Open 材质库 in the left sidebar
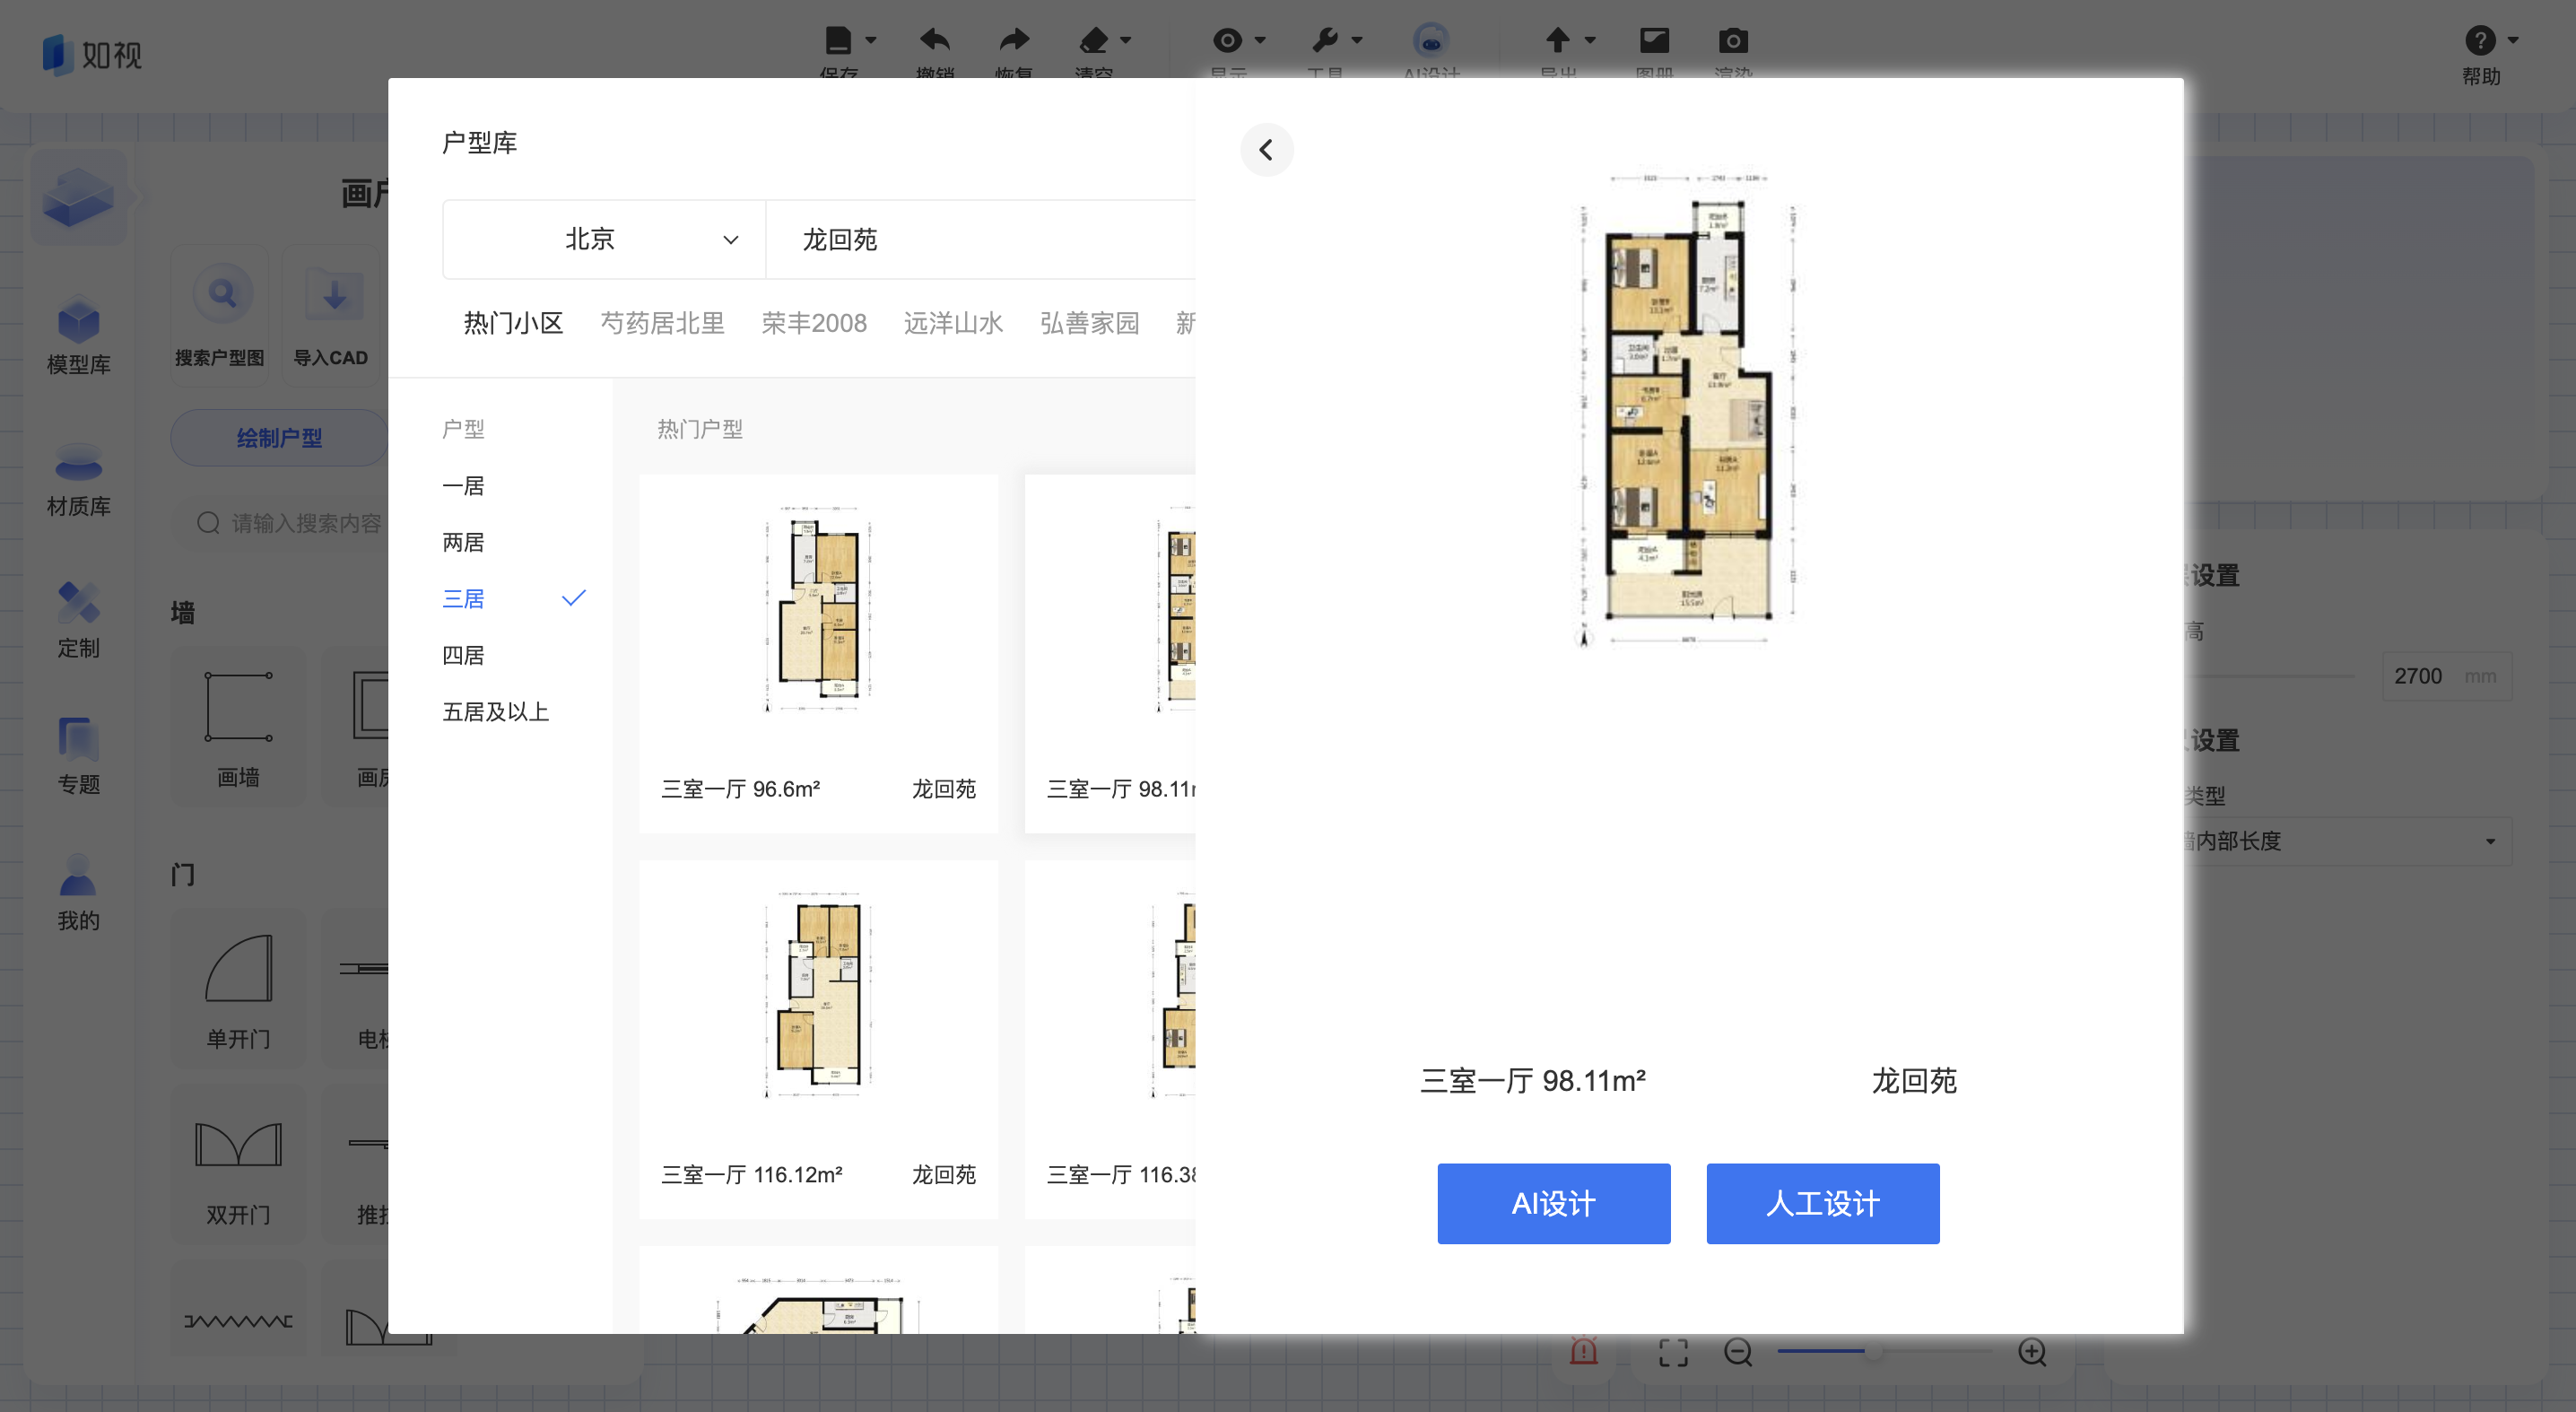The height and width of the screenshot is (1412, 2576). (x=78, y=479)
